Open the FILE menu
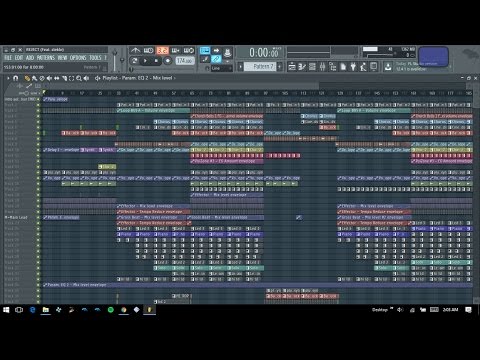 click(8, 58)
